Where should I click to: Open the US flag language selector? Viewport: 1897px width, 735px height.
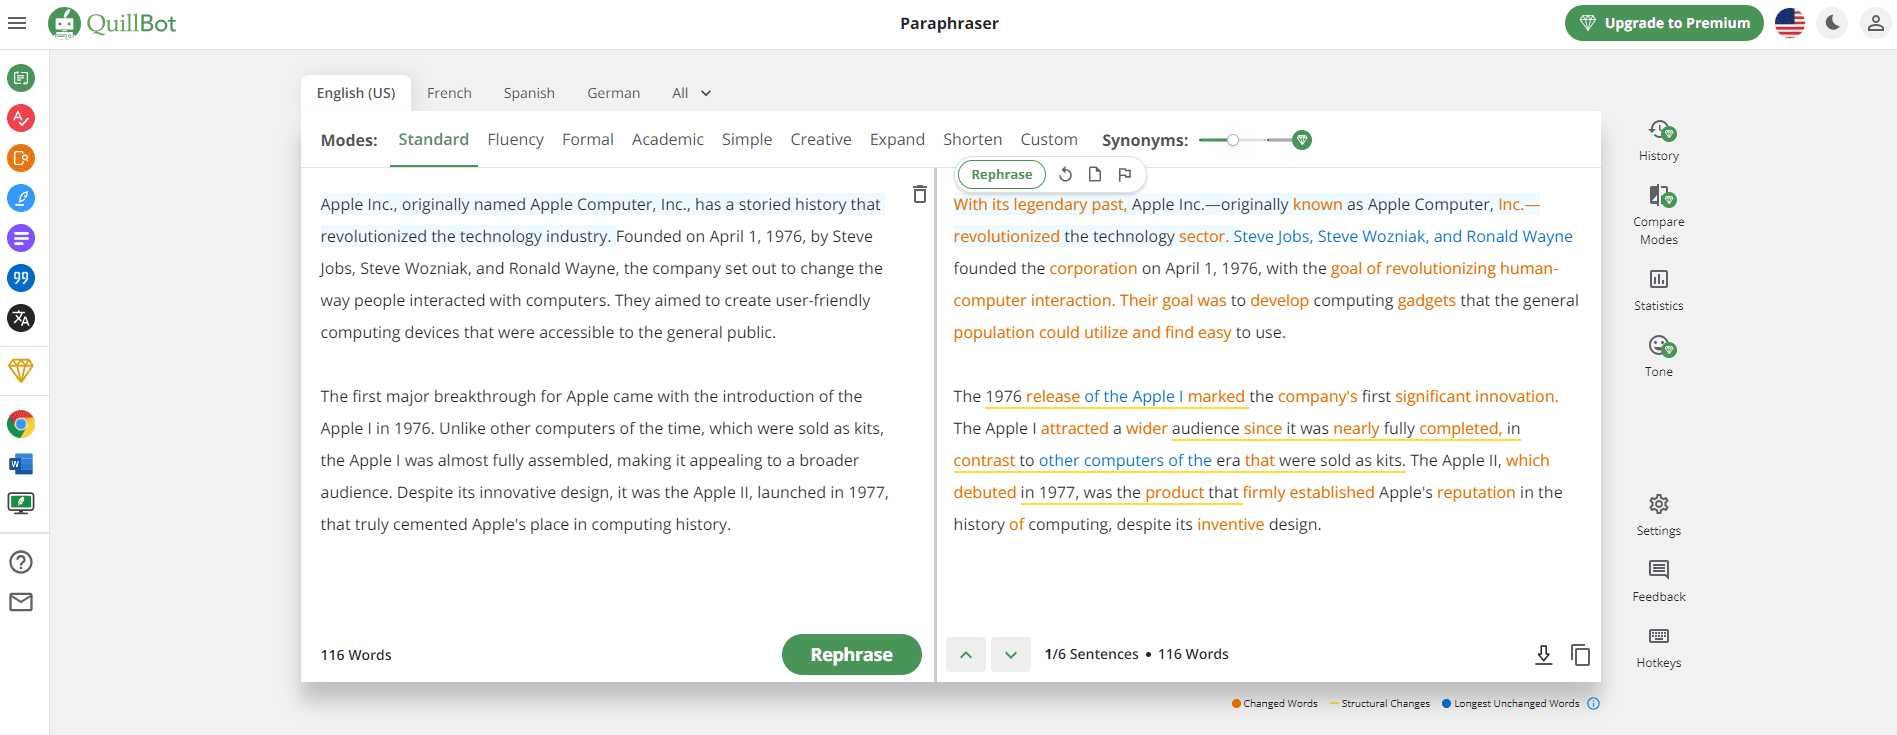pyautogui.click(x=1789, y=23)
